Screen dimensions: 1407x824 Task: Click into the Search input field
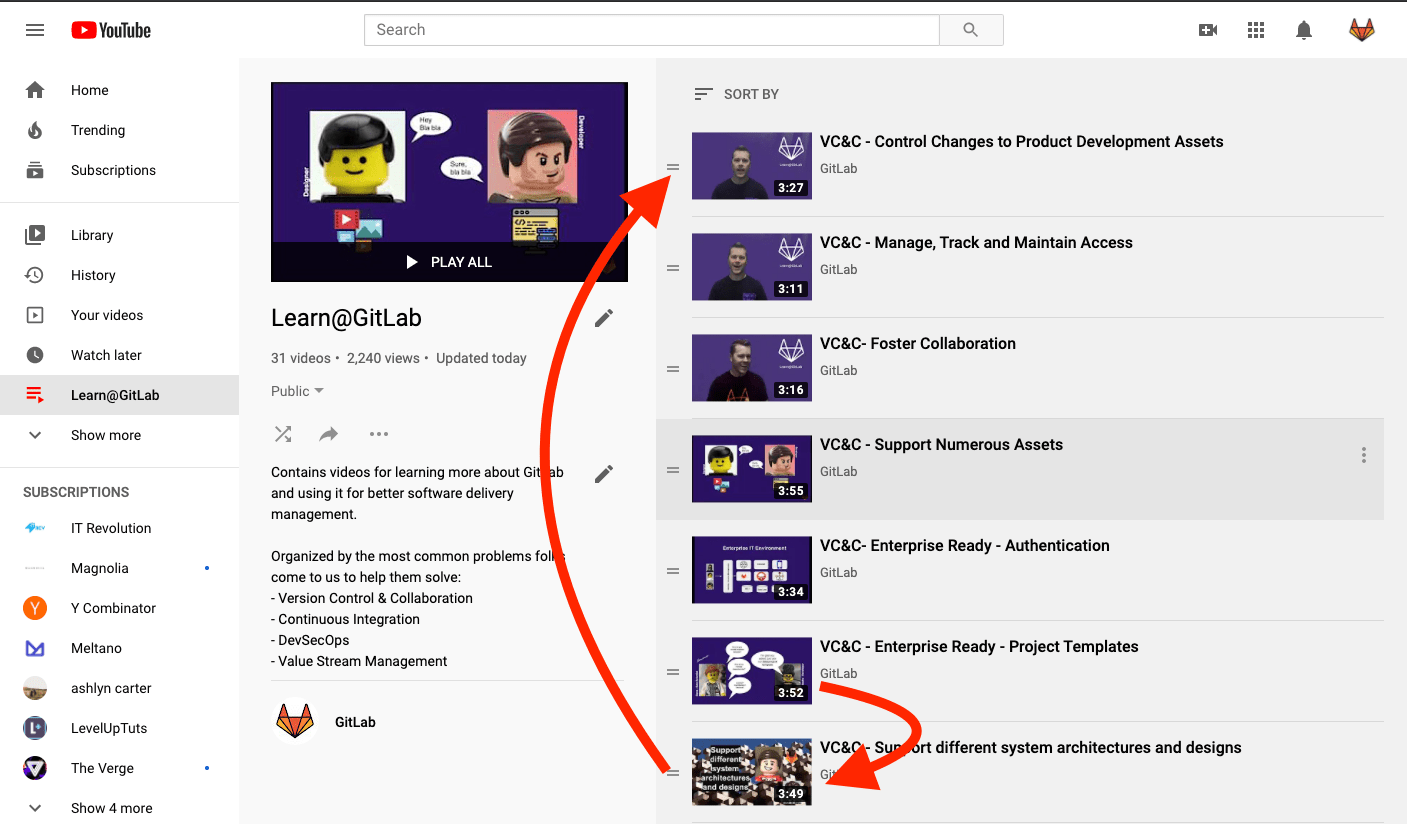[x=651, y=30]
